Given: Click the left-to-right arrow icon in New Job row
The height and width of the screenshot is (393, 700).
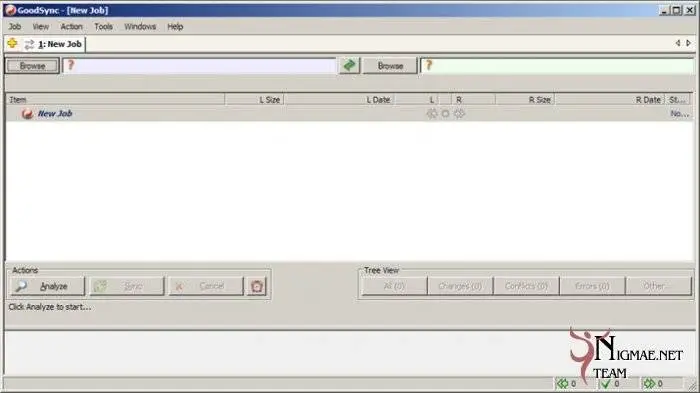Looking at the screenshot, I should click(x=459, y=113).
